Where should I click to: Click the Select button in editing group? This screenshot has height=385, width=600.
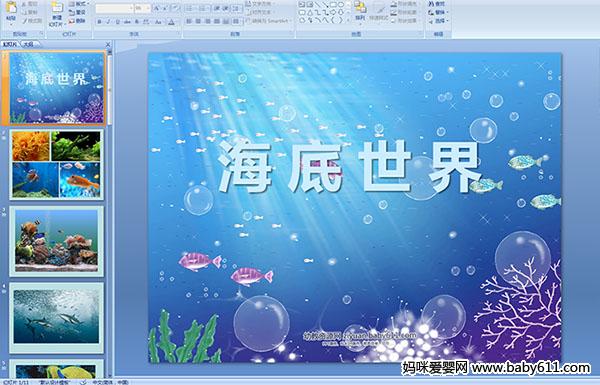coord(438,21)
